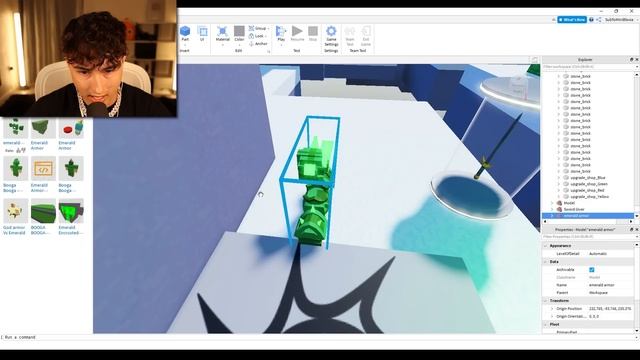This screenshot has width=640, height=360.
Task: Float the Properties panel
Action: coord(631,230)
